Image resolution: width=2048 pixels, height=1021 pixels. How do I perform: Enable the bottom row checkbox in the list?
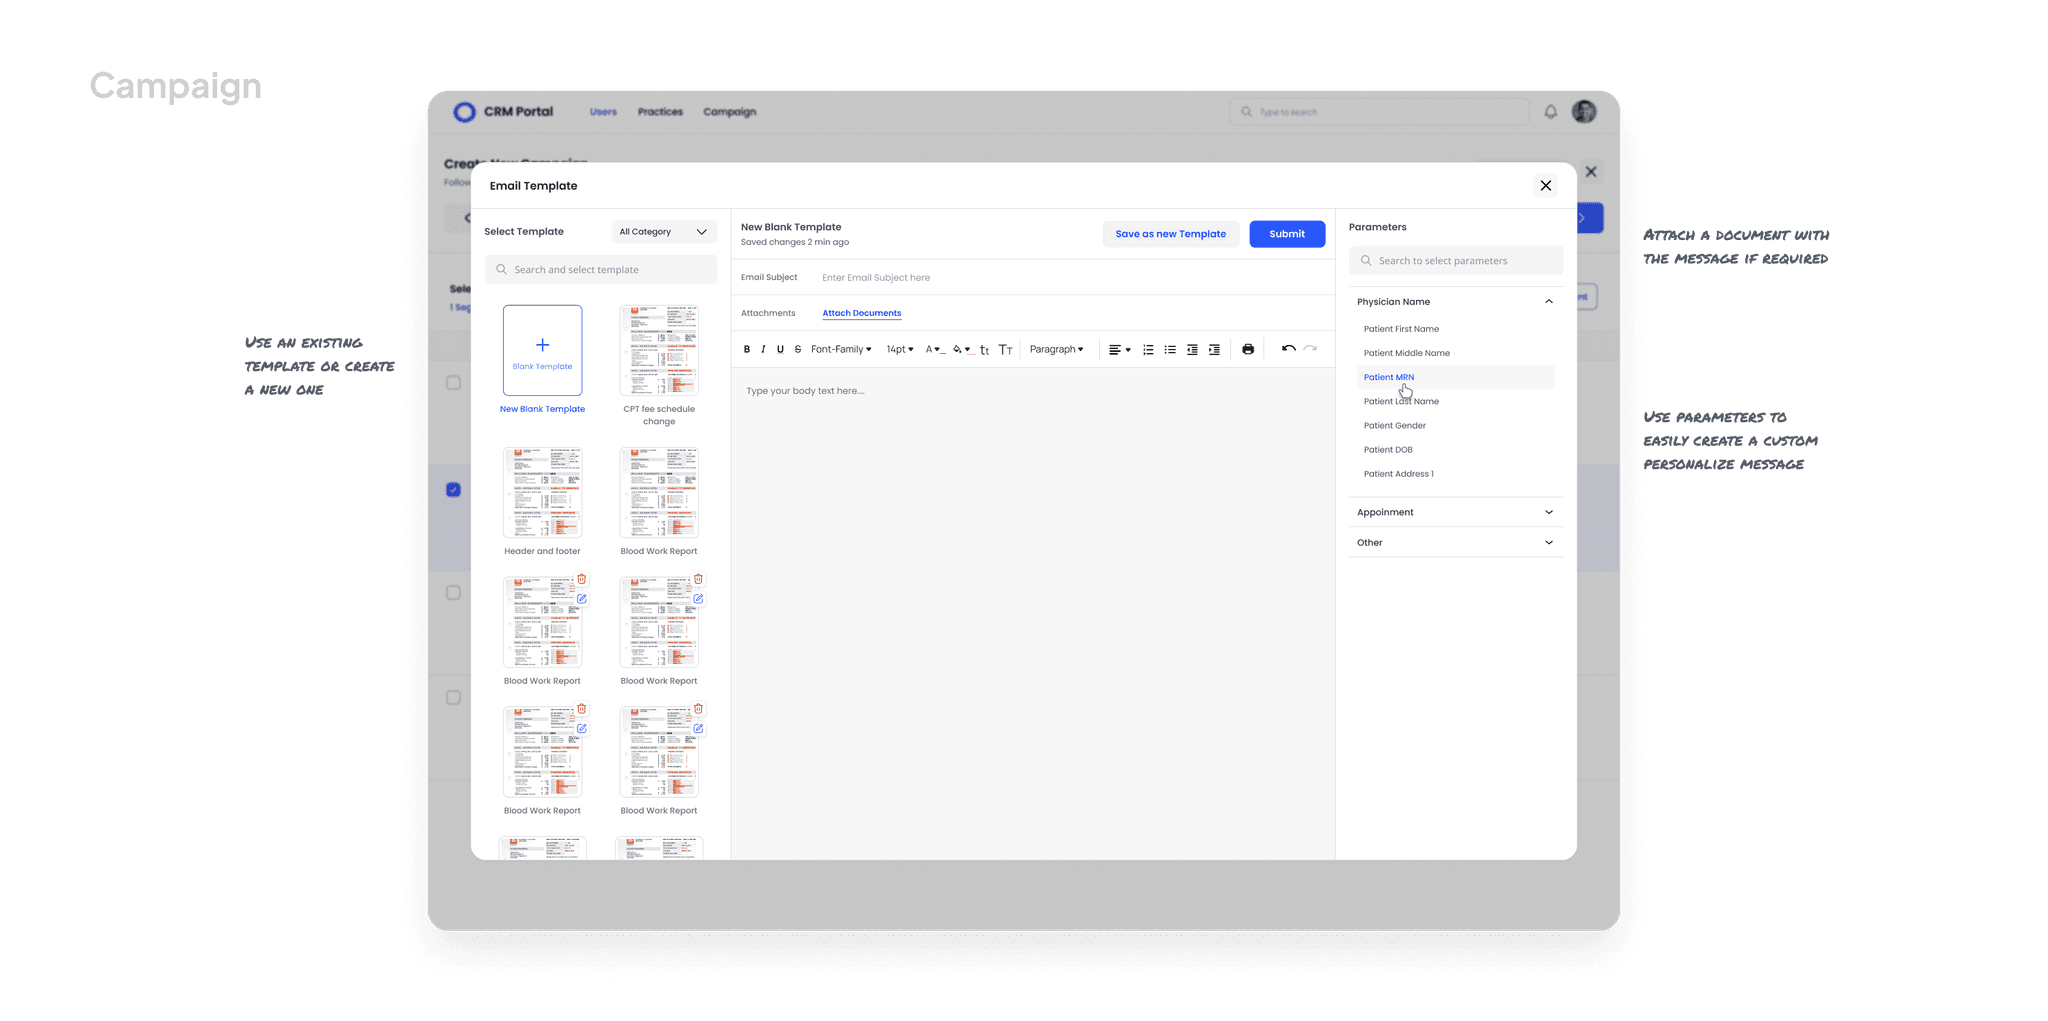[452, 697]
